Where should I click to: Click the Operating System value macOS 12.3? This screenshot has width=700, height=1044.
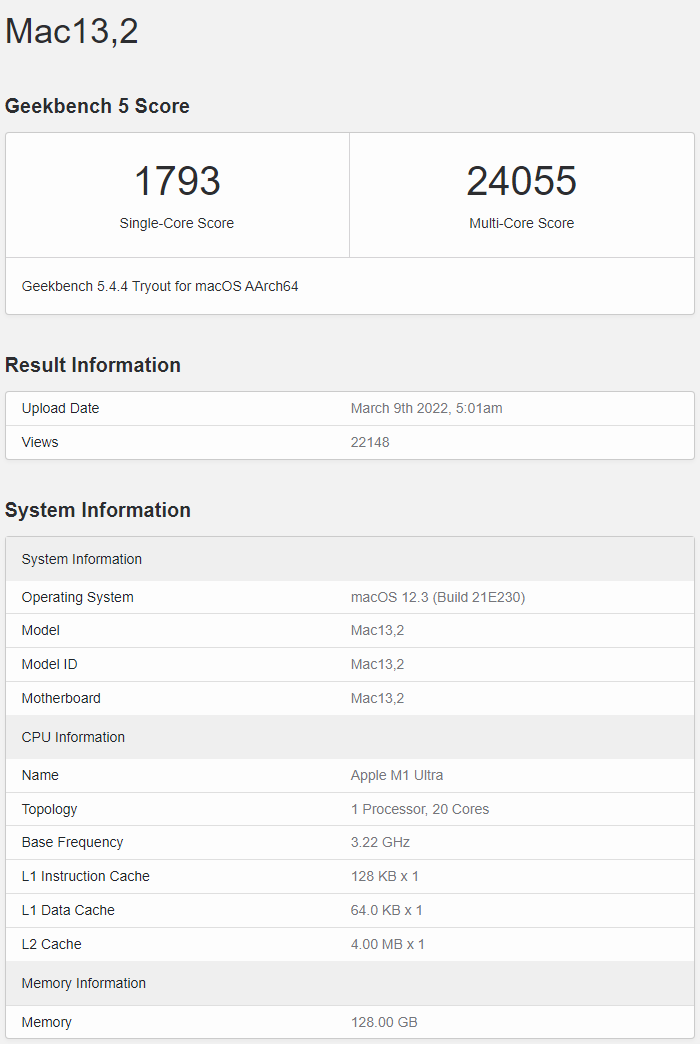[438, 597]
